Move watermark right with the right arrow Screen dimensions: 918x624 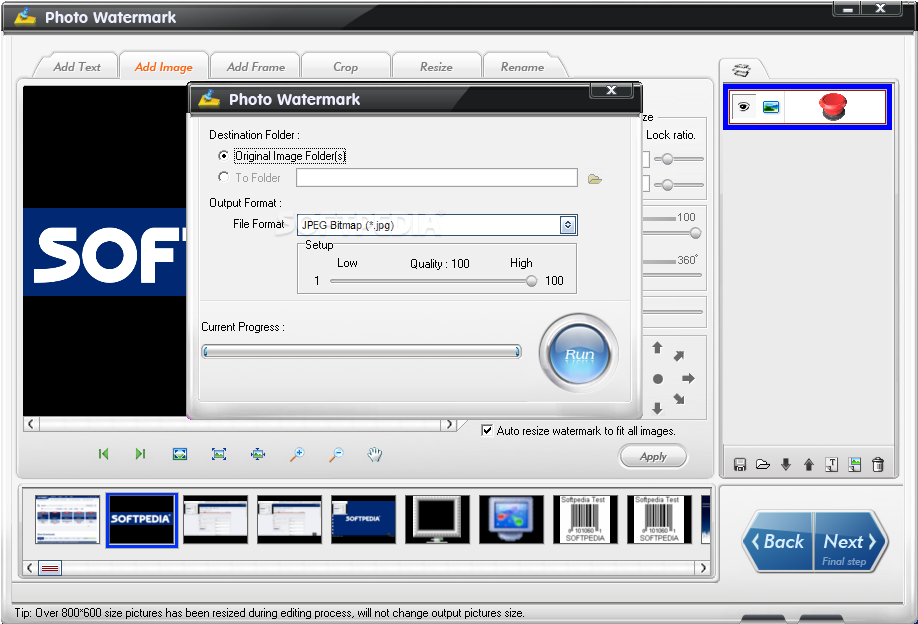tap(688, 378)
